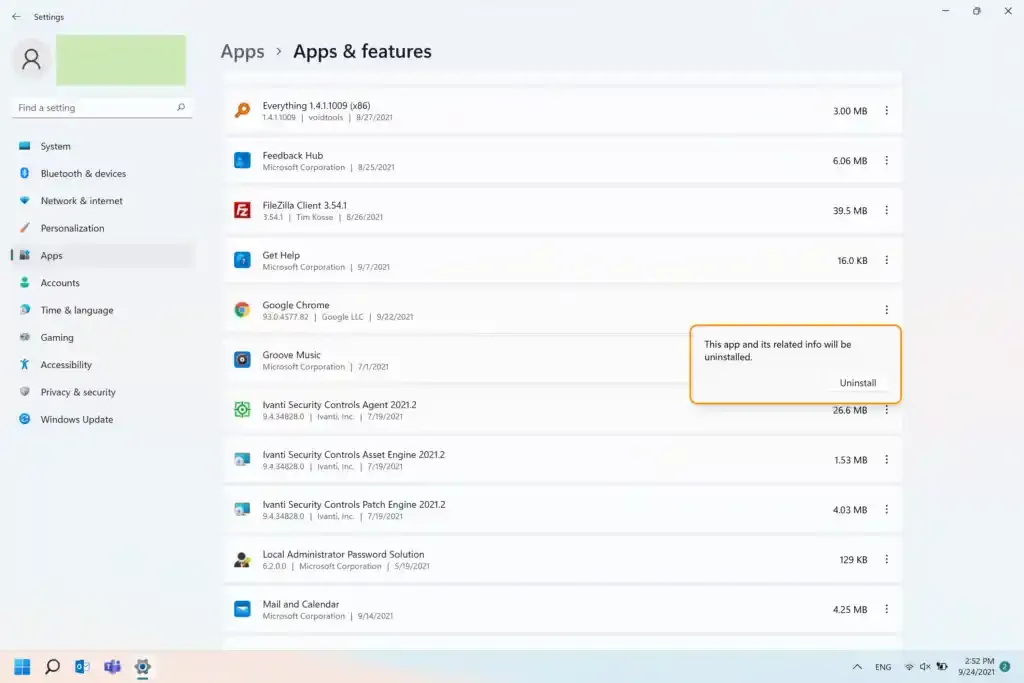Open Gaming settings
1024x683 pixels.
coord(103,338)
